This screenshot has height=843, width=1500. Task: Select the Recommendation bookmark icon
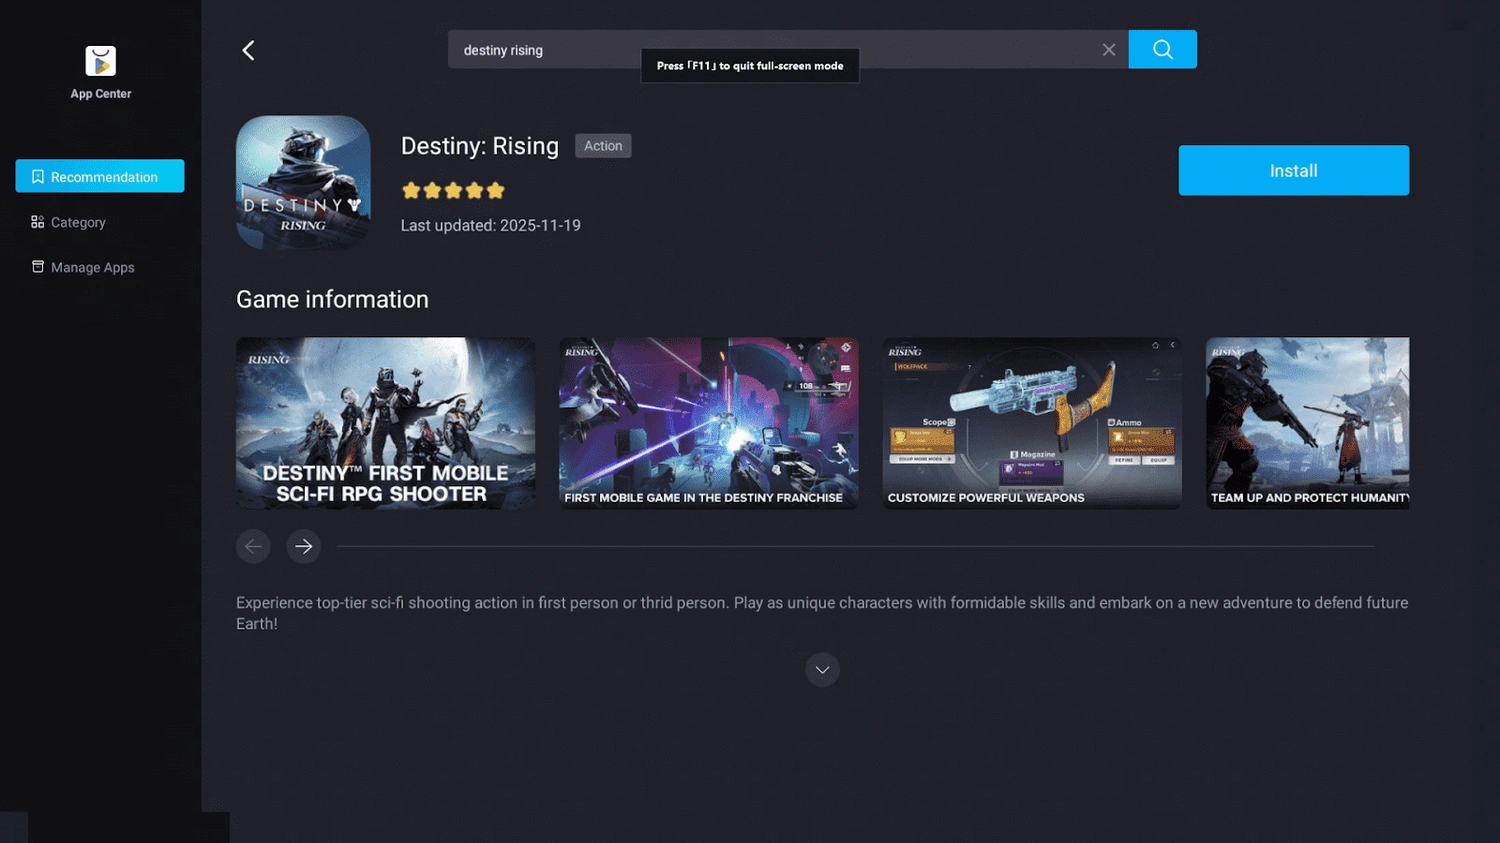(x=37, y=176)
